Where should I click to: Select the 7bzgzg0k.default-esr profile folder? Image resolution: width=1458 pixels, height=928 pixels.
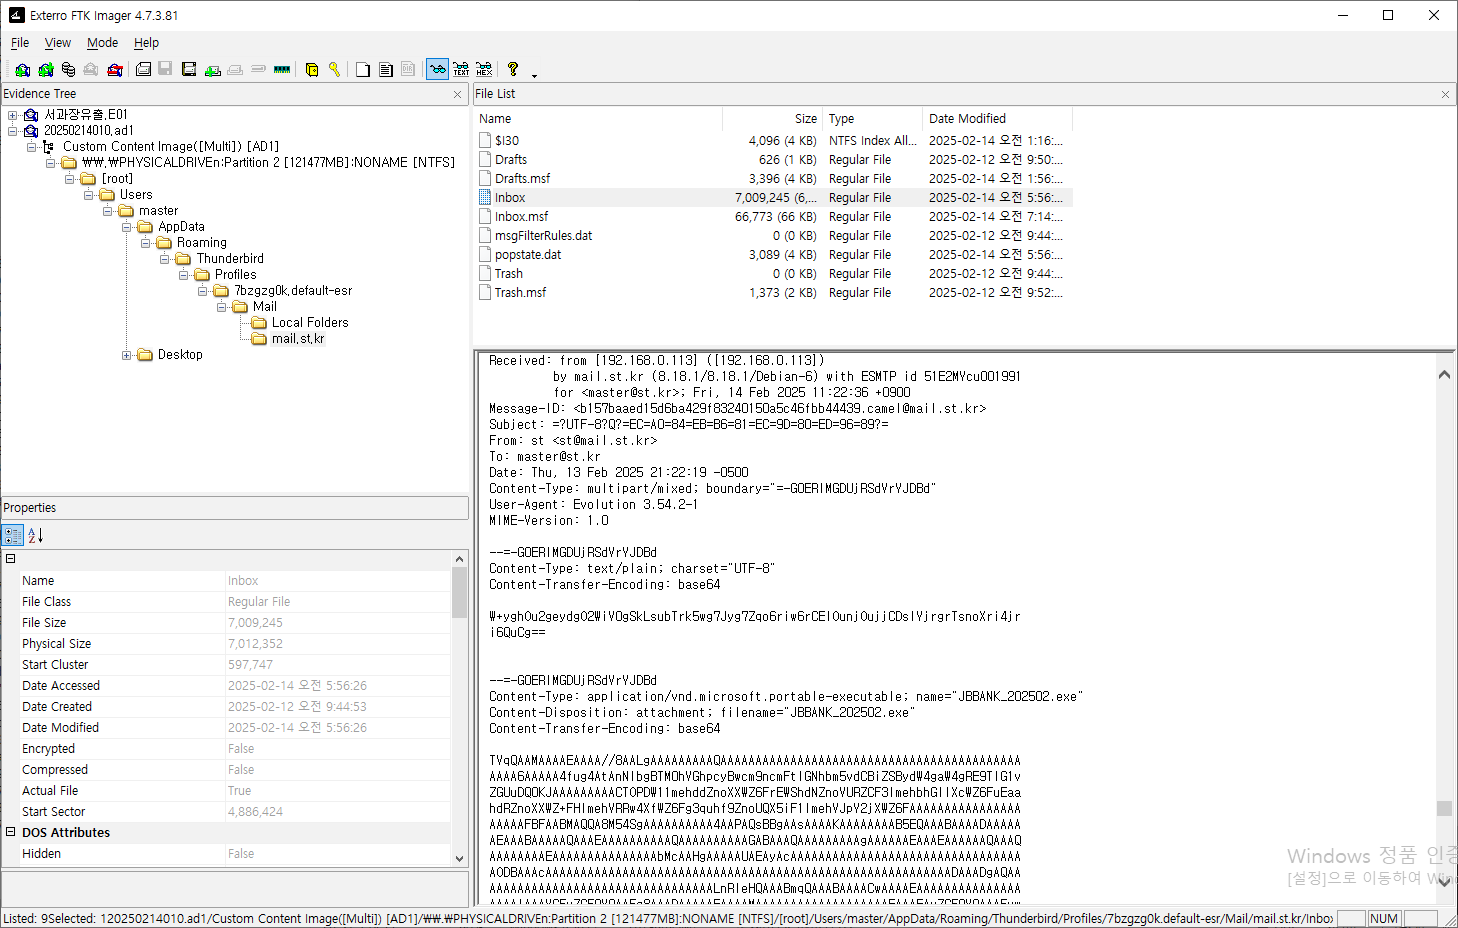293,291
